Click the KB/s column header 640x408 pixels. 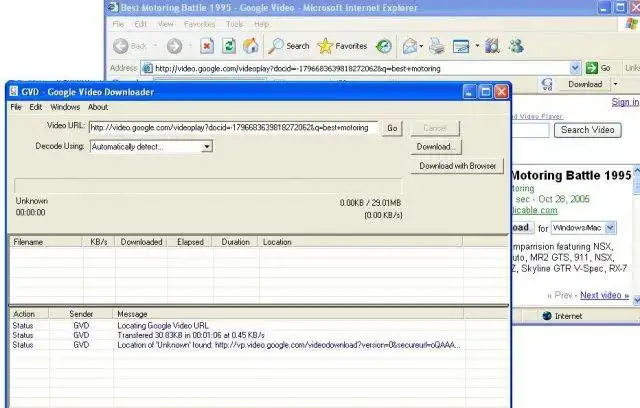pos(99,242)
